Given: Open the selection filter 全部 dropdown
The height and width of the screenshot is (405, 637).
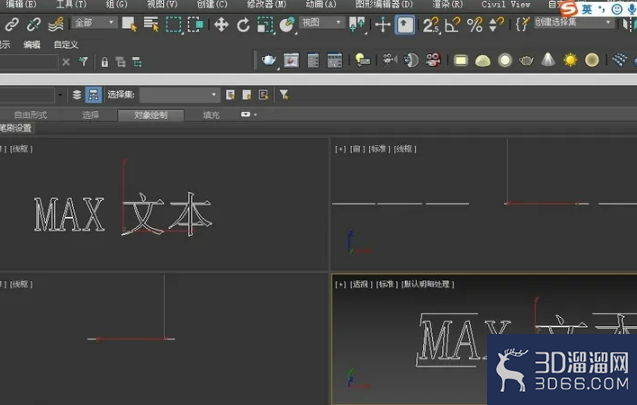Looking at the screenshot, I should click(95, 22).
